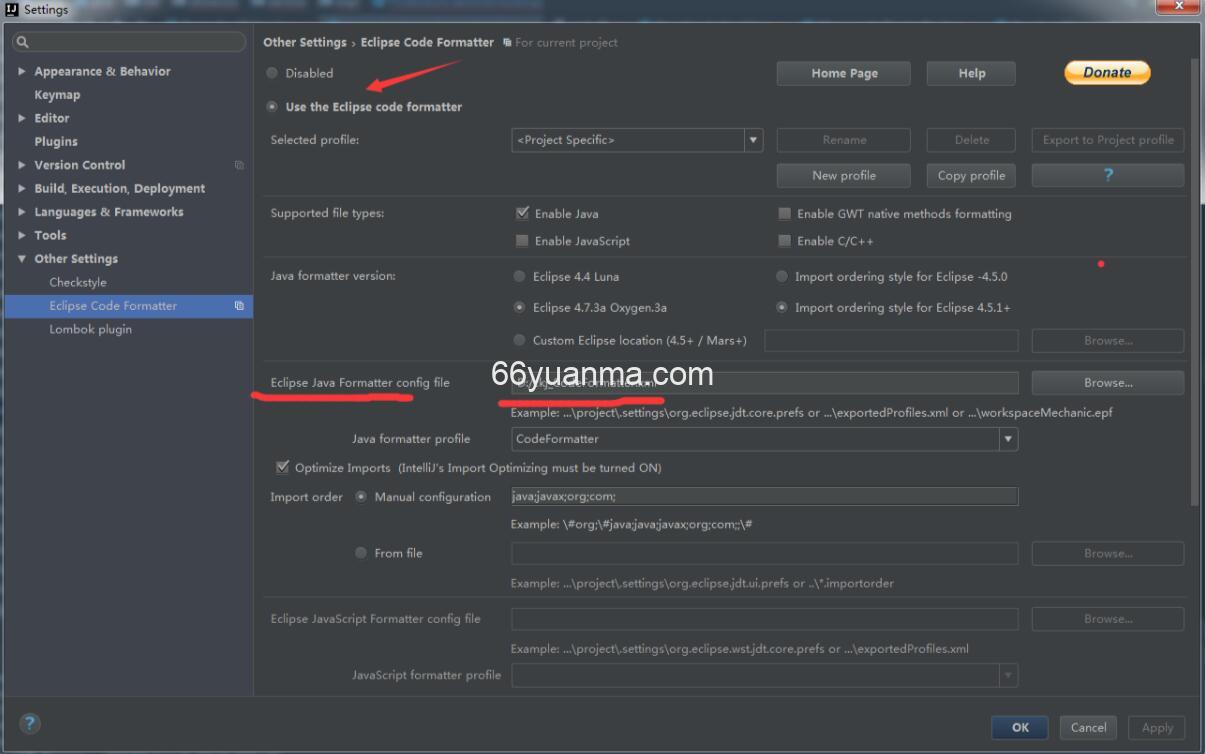Click the Manual configuration import order field
Viewport: 1205px width, 754px height.
(764, 496)
